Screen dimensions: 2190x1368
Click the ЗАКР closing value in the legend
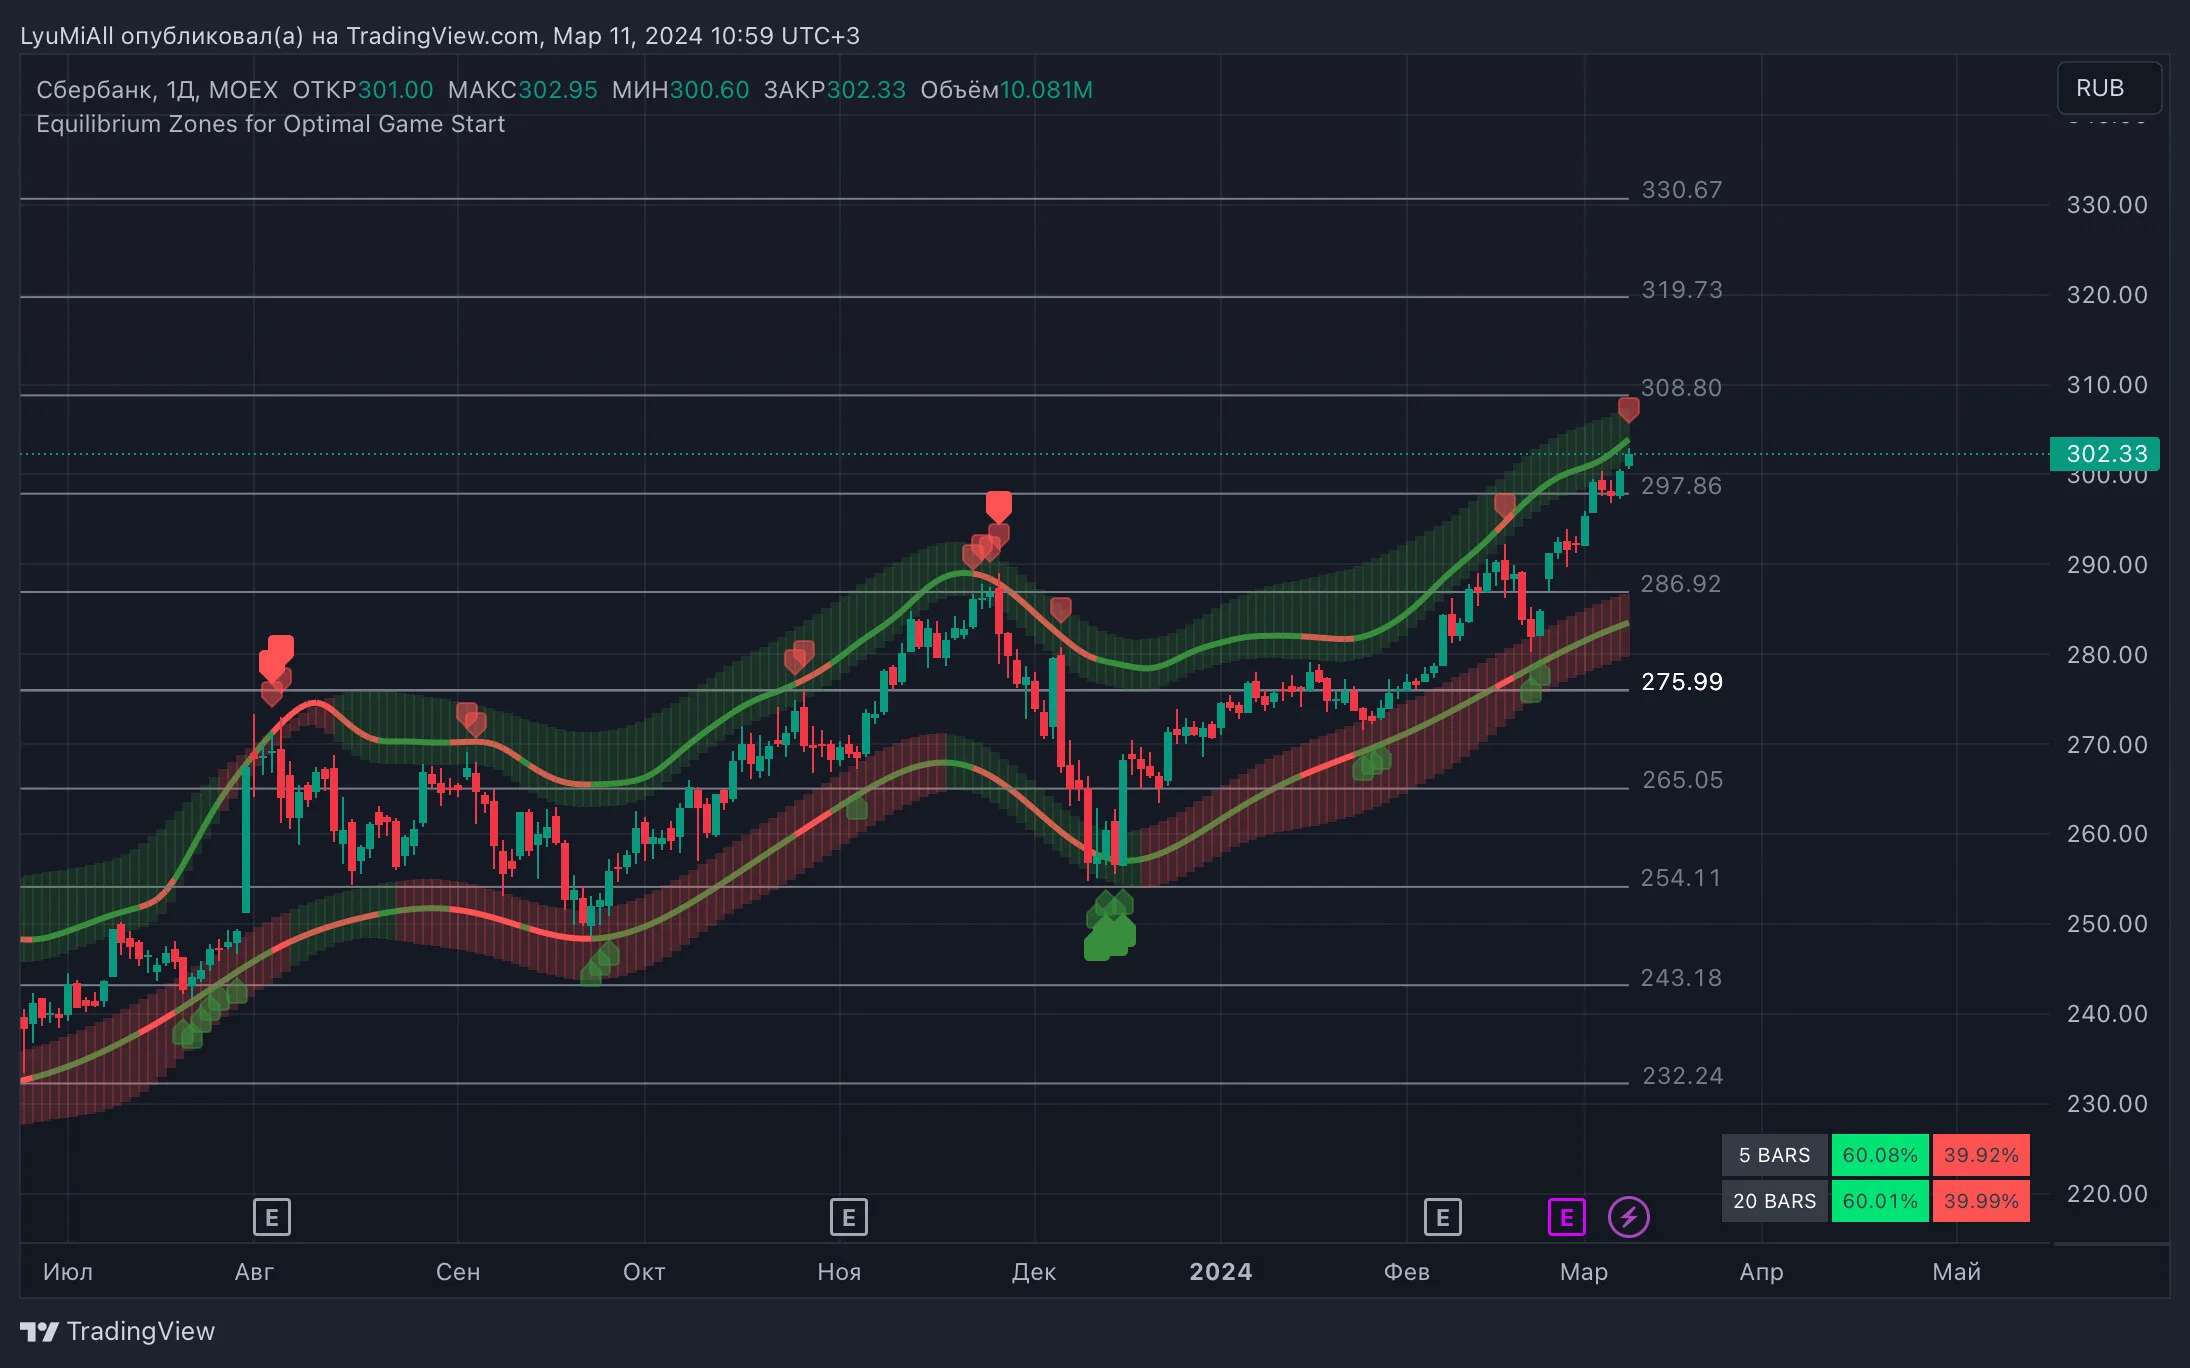pyautogui.click(x=866, y=90)
